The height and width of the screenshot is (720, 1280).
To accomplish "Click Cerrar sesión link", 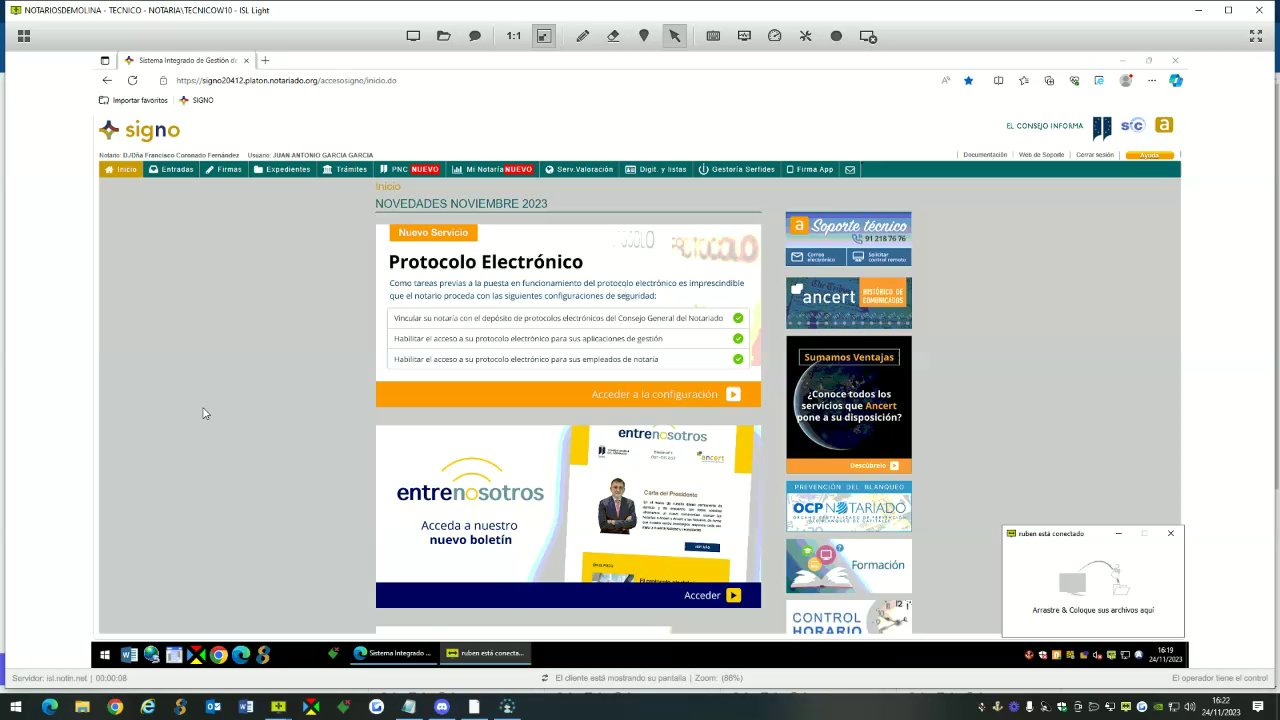I will click(1095, 155).
